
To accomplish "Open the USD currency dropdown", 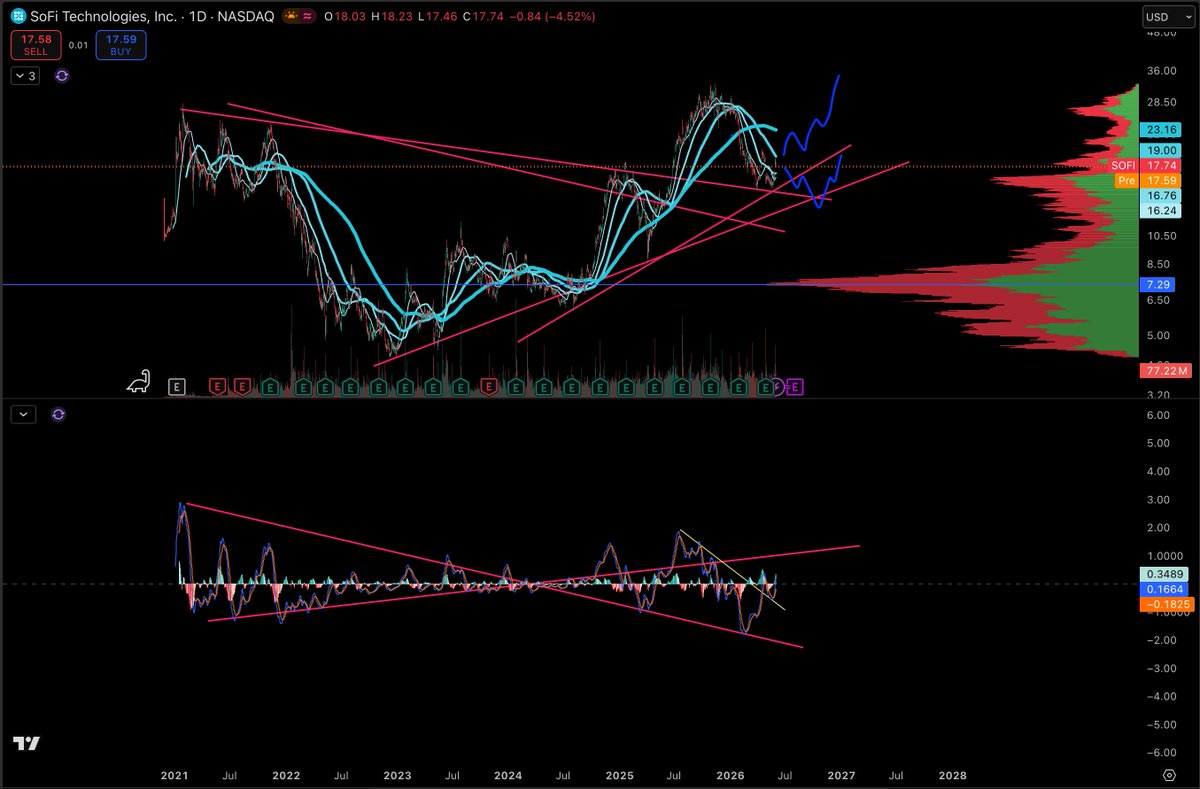I will click(x=1168, y=16).
